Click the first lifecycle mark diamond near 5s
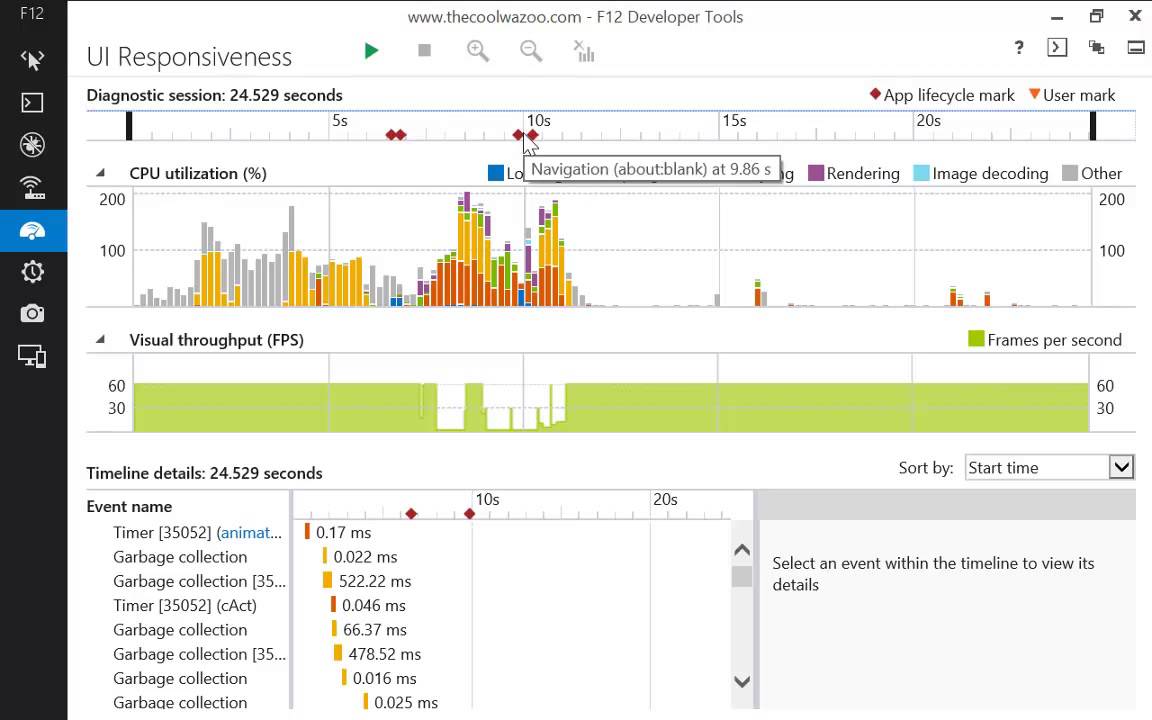The height and width of the screenshot is (720, 1152). [391, 135]
